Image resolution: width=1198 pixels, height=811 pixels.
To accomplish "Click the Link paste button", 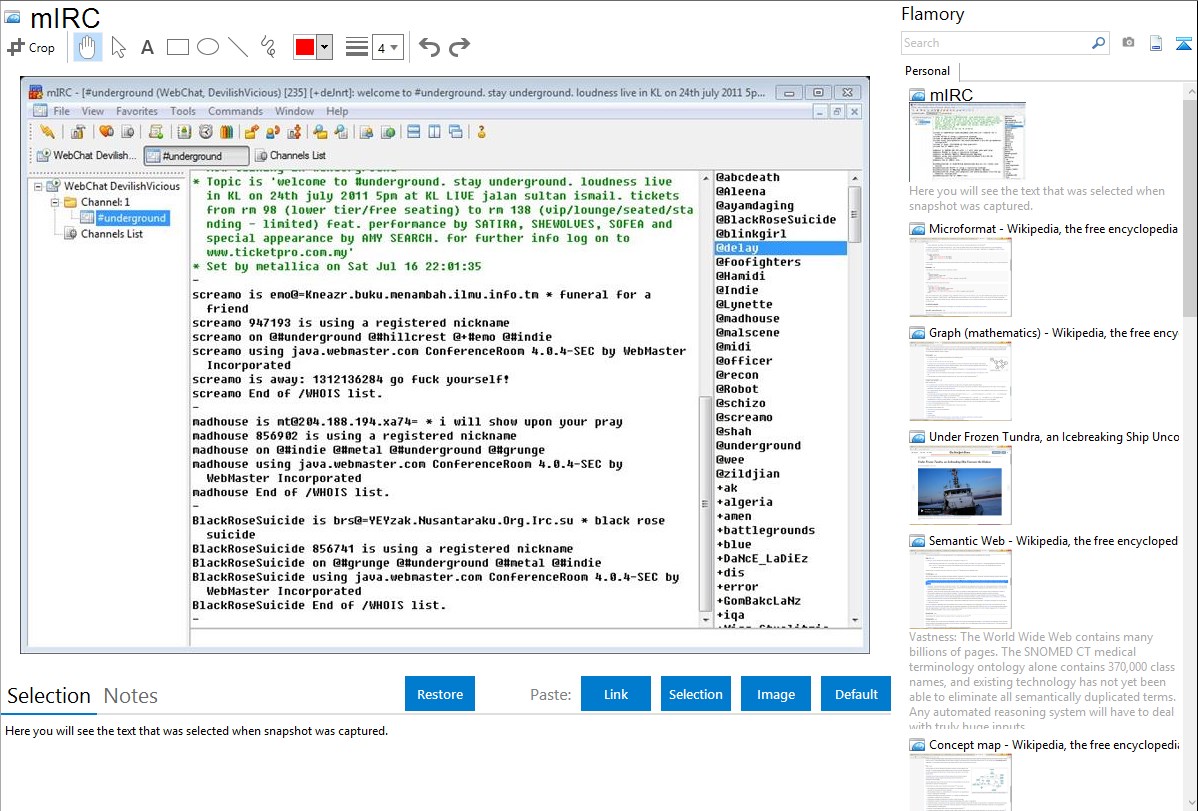I will pyautogui.click(x=616, y=694).
